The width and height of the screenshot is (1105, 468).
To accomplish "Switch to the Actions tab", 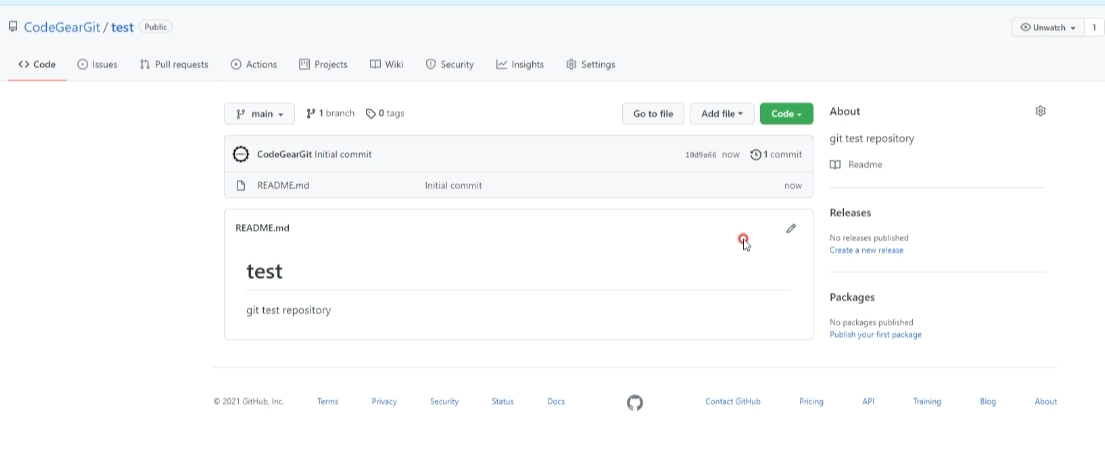I will pos(254,64).
